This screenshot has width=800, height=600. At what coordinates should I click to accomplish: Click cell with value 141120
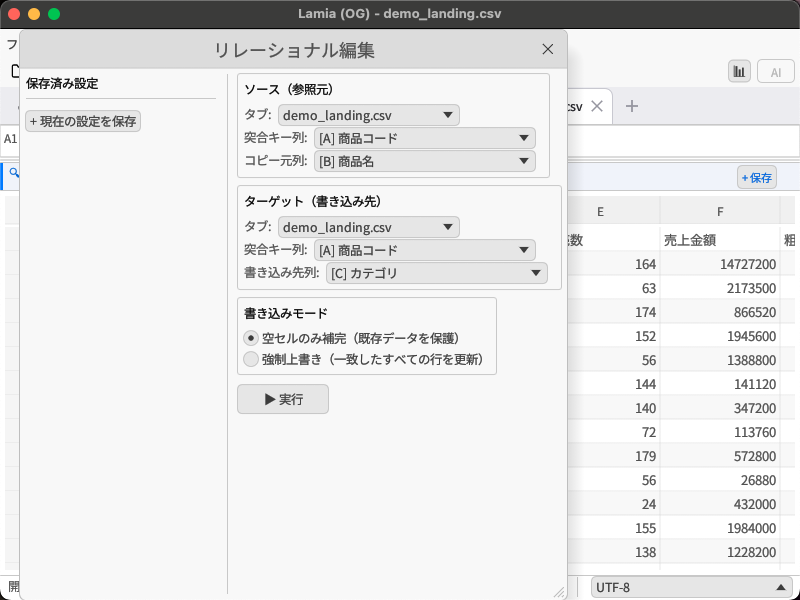[720, 384]
